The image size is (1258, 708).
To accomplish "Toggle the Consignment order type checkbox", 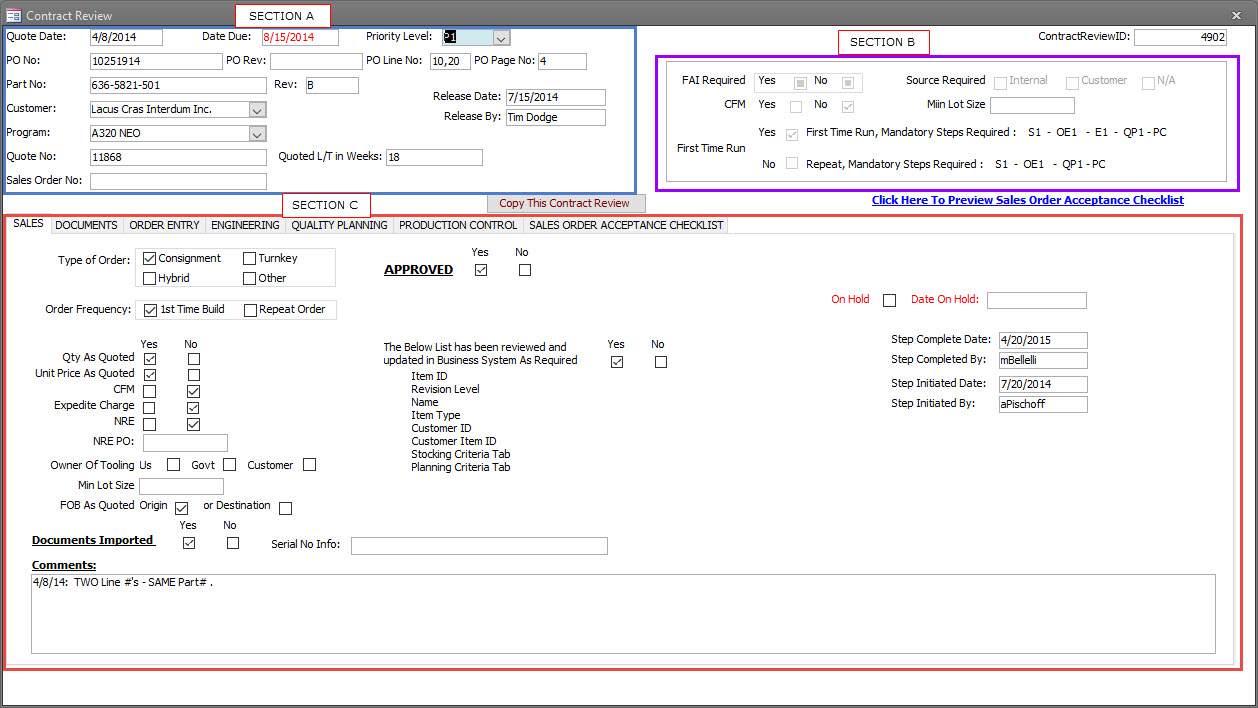I will (150, 259).
